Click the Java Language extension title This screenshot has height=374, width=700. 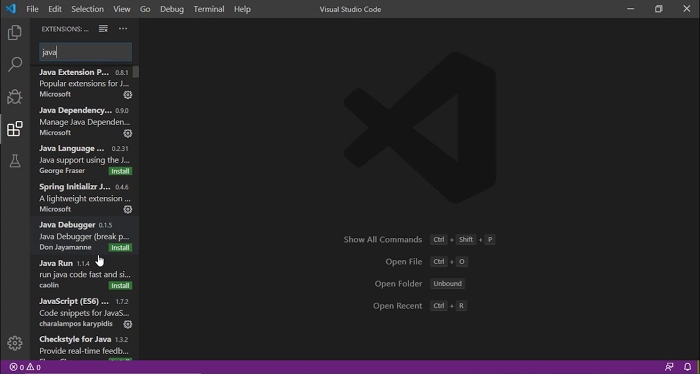click(71, 148)
